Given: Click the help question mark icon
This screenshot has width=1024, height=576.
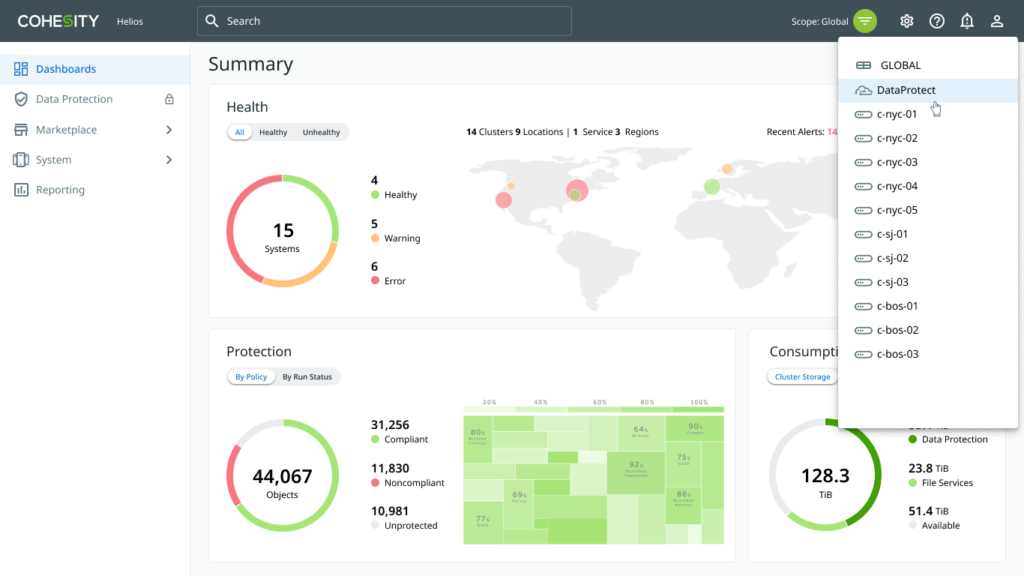Looking at the screenshot, I should click(937, 21).
